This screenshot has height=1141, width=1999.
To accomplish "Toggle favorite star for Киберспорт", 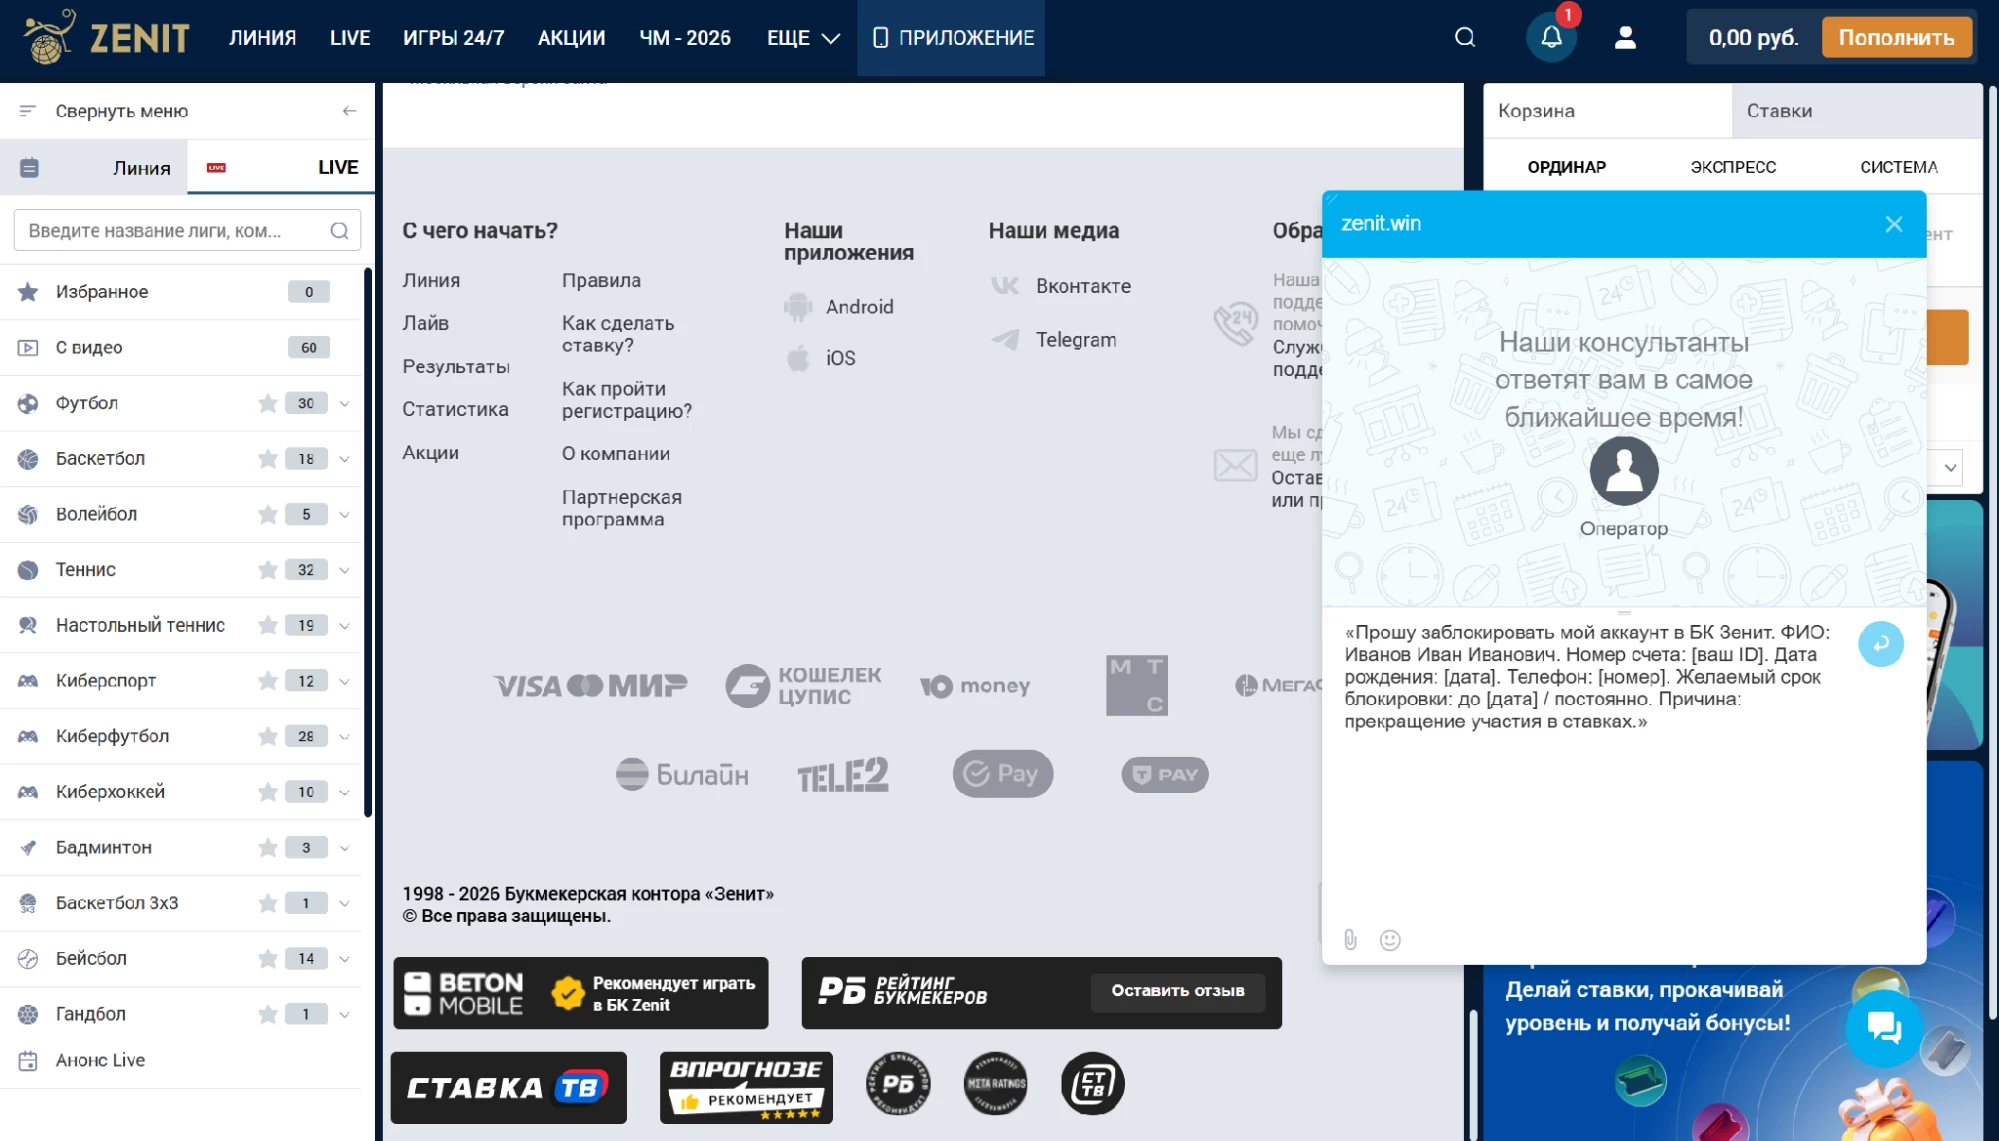I will pos(267,681).
